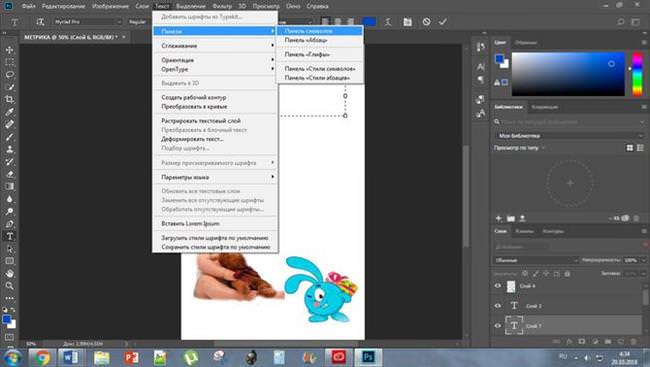Expand the Параметры языка submenu
Viewport: 650px width, 367px height.
216,177
